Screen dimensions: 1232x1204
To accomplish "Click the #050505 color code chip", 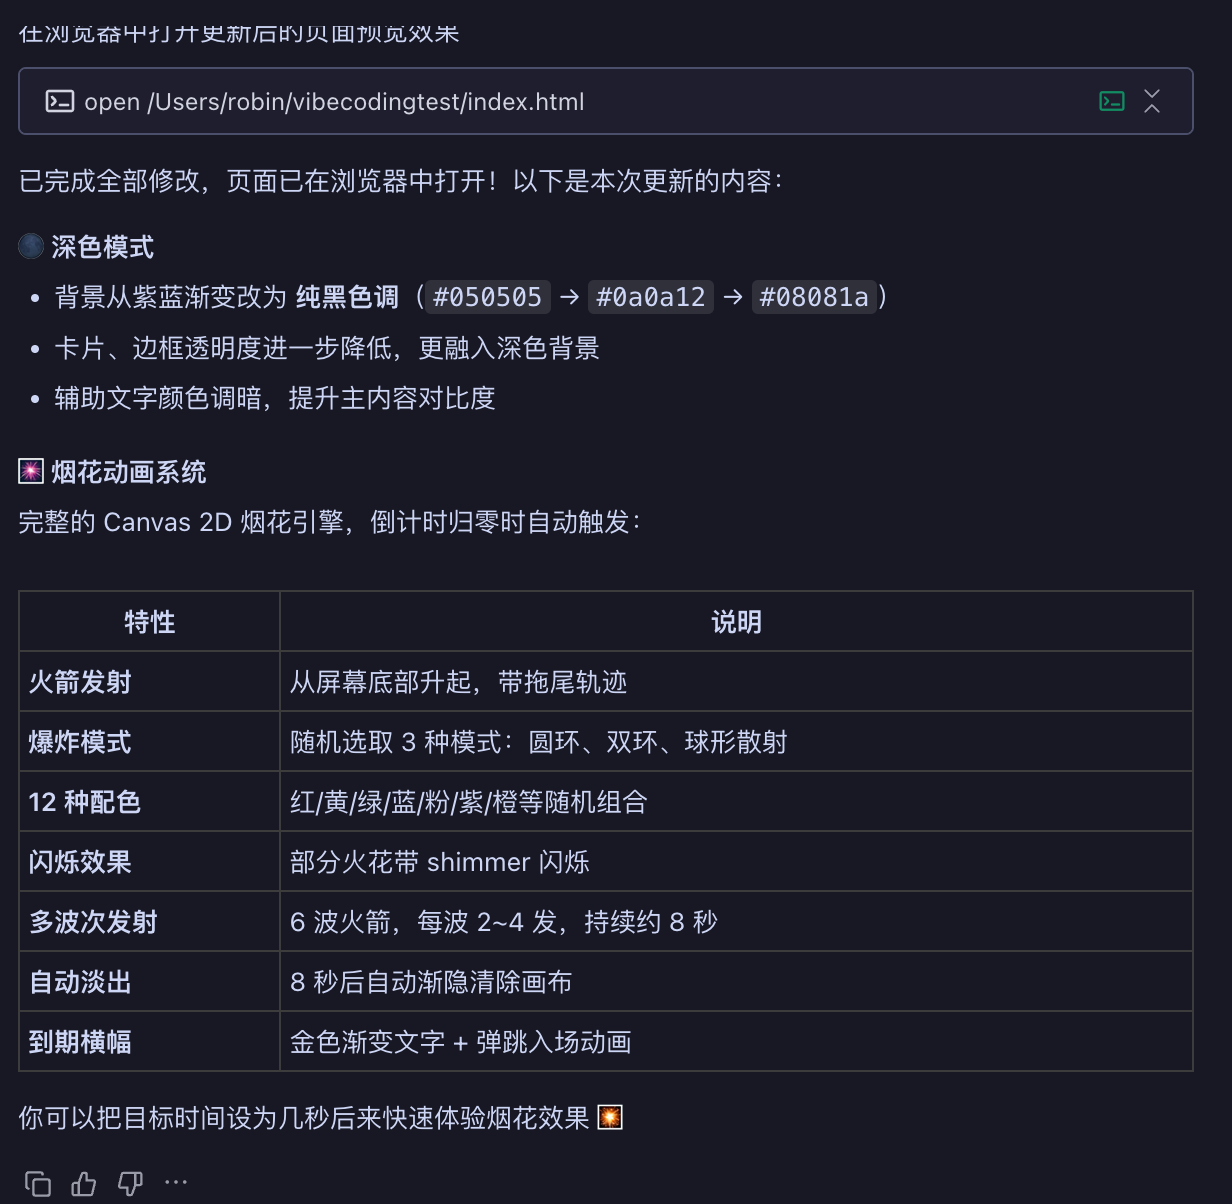I will pos(487,297).
